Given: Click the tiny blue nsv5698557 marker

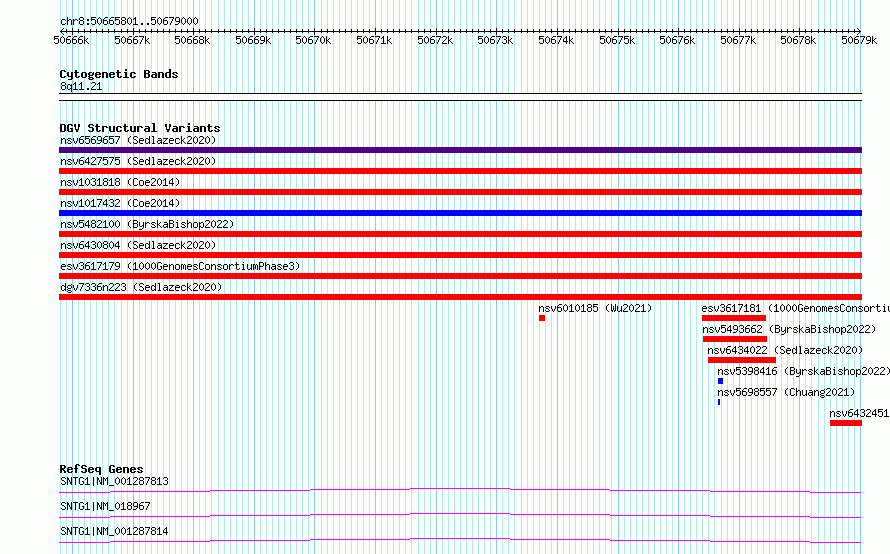Looking at the screenshot, I should click(719, 402).
